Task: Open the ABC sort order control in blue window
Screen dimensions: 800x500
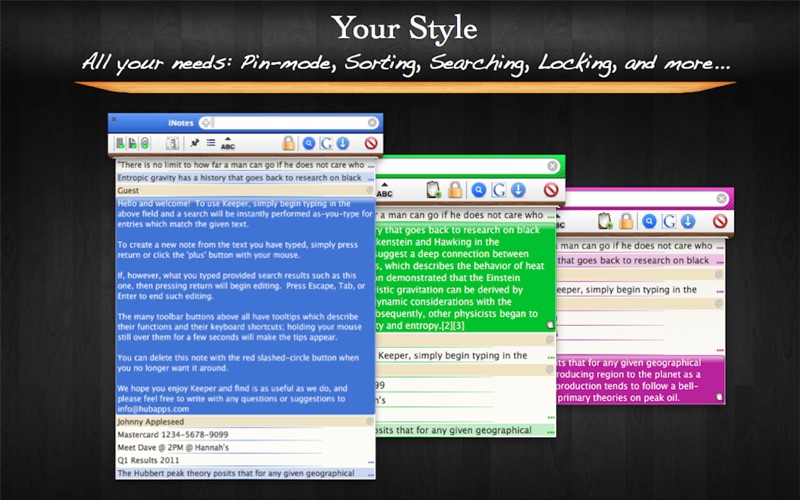Action: pyautogui.click(x=228, y=143)
